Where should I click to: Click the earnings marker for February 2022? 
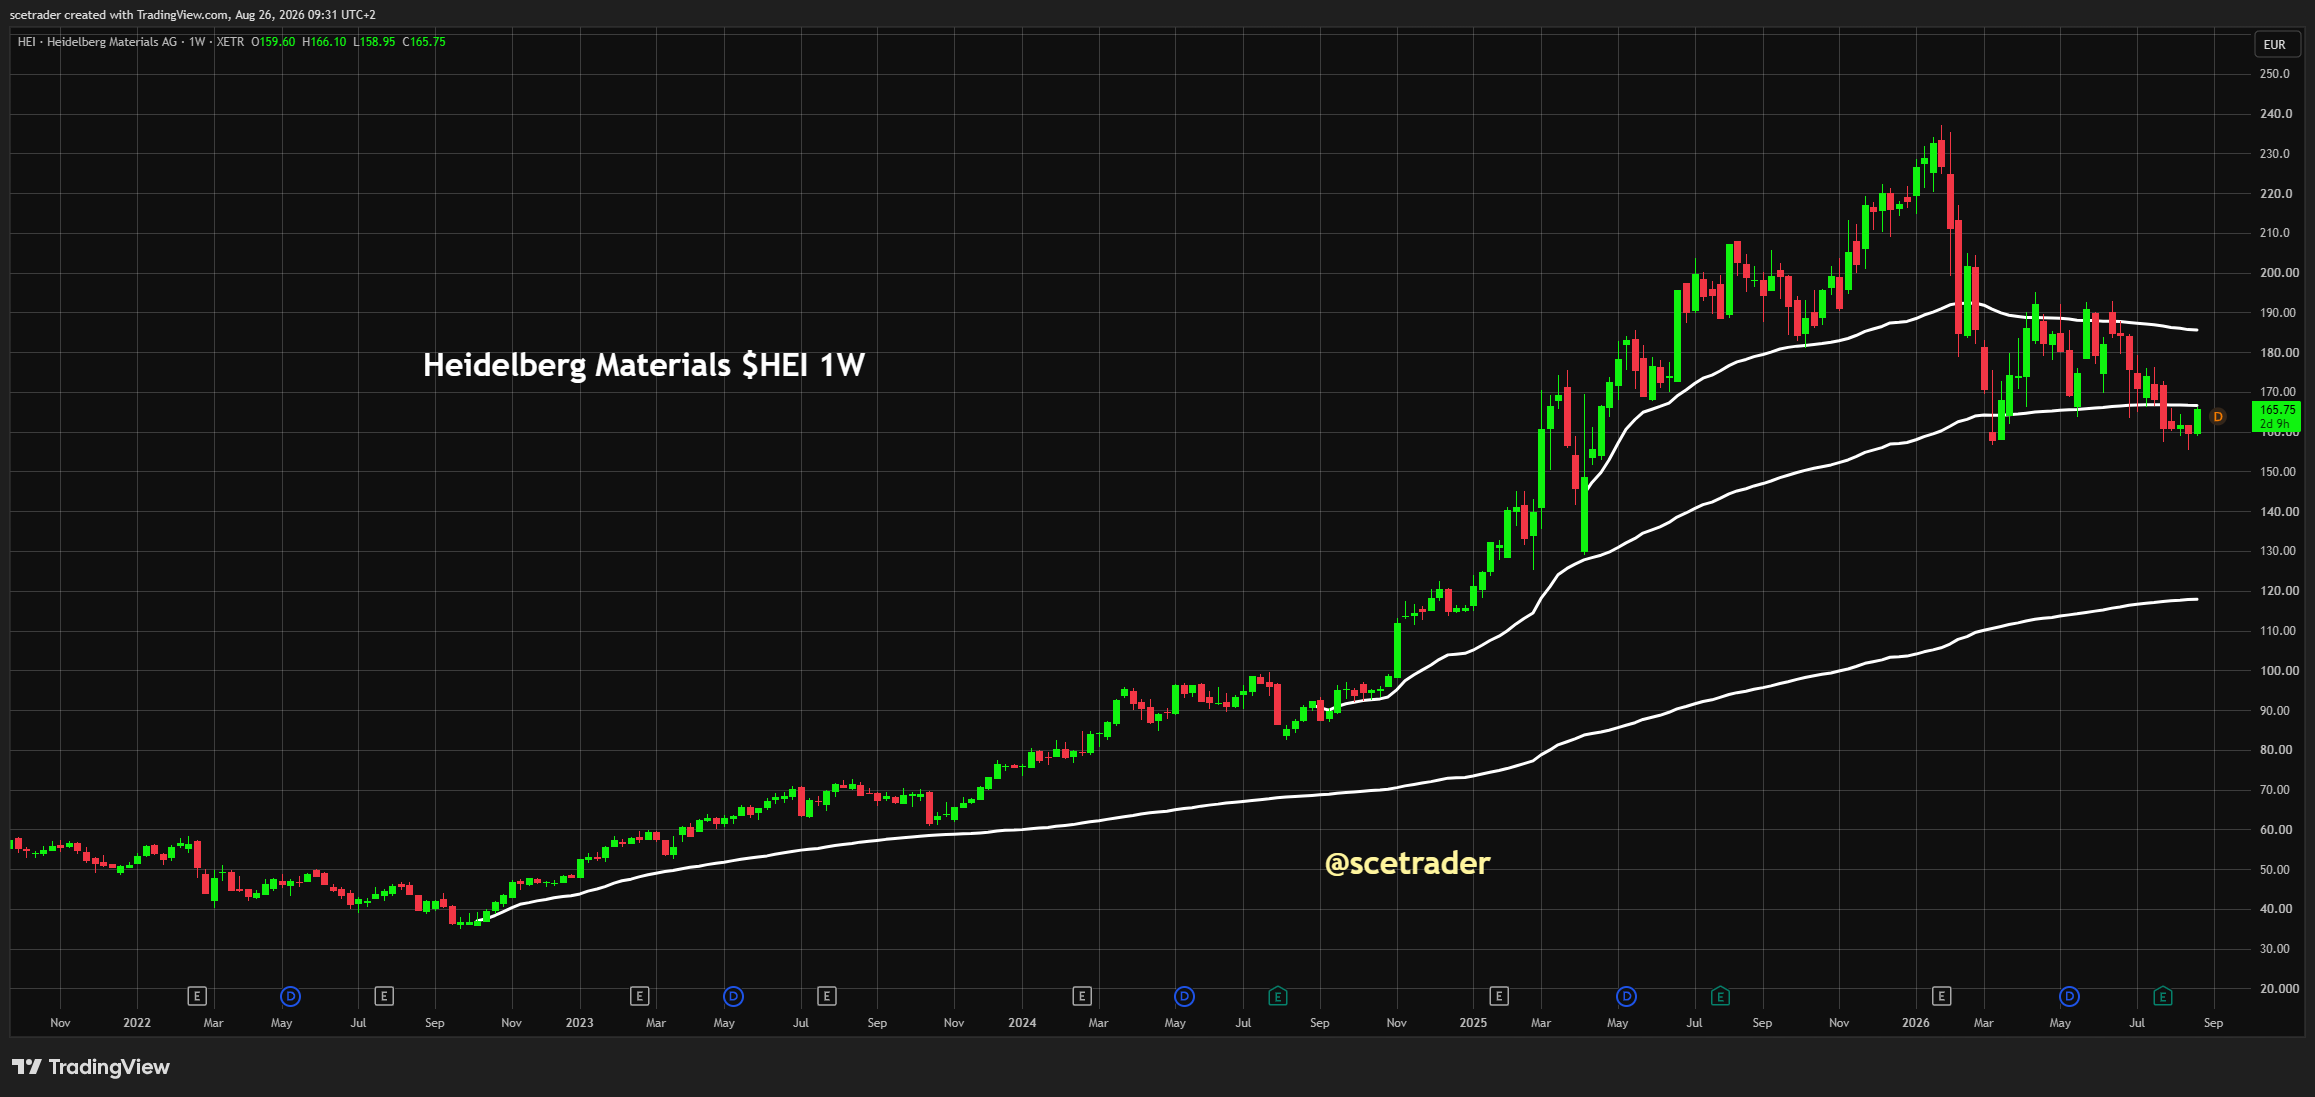tap(197, 996)
